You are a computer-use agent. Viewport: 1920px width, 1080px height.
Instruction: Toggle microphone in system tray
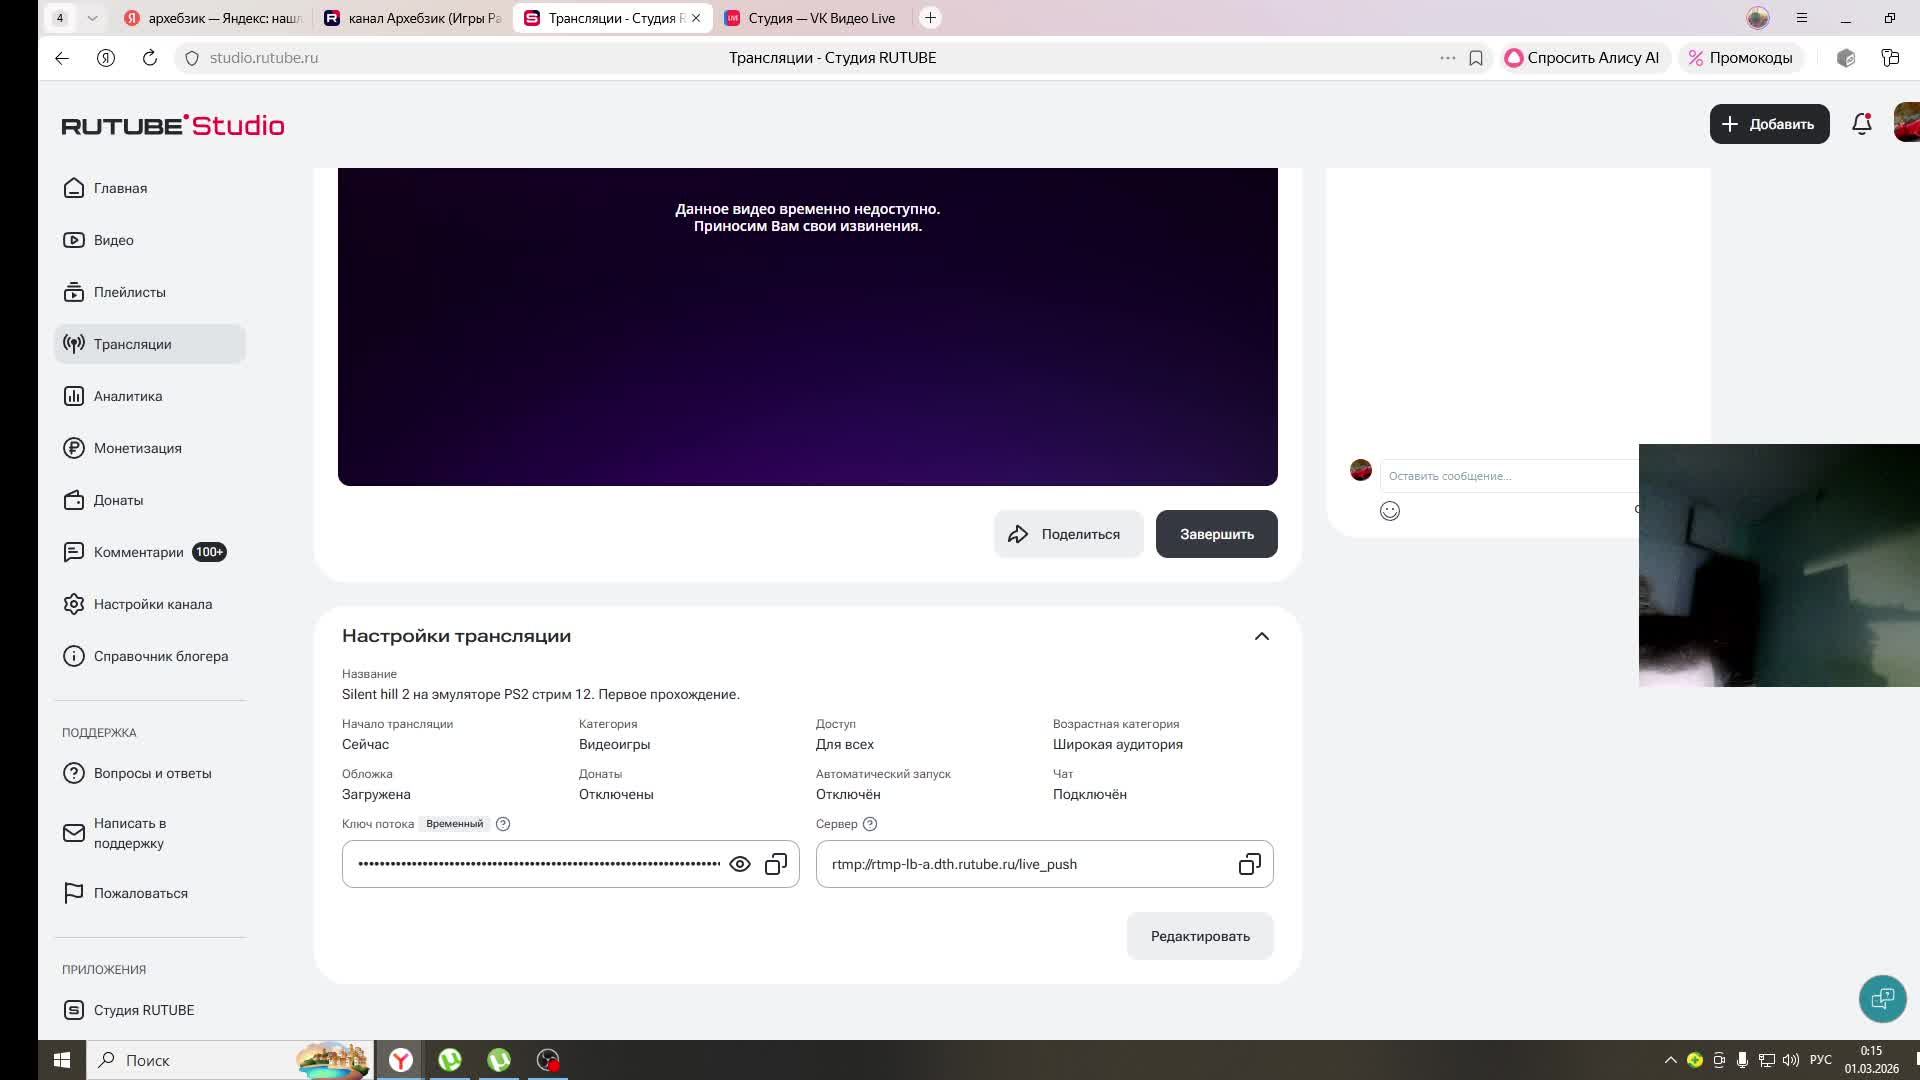coord(1742,1060)
